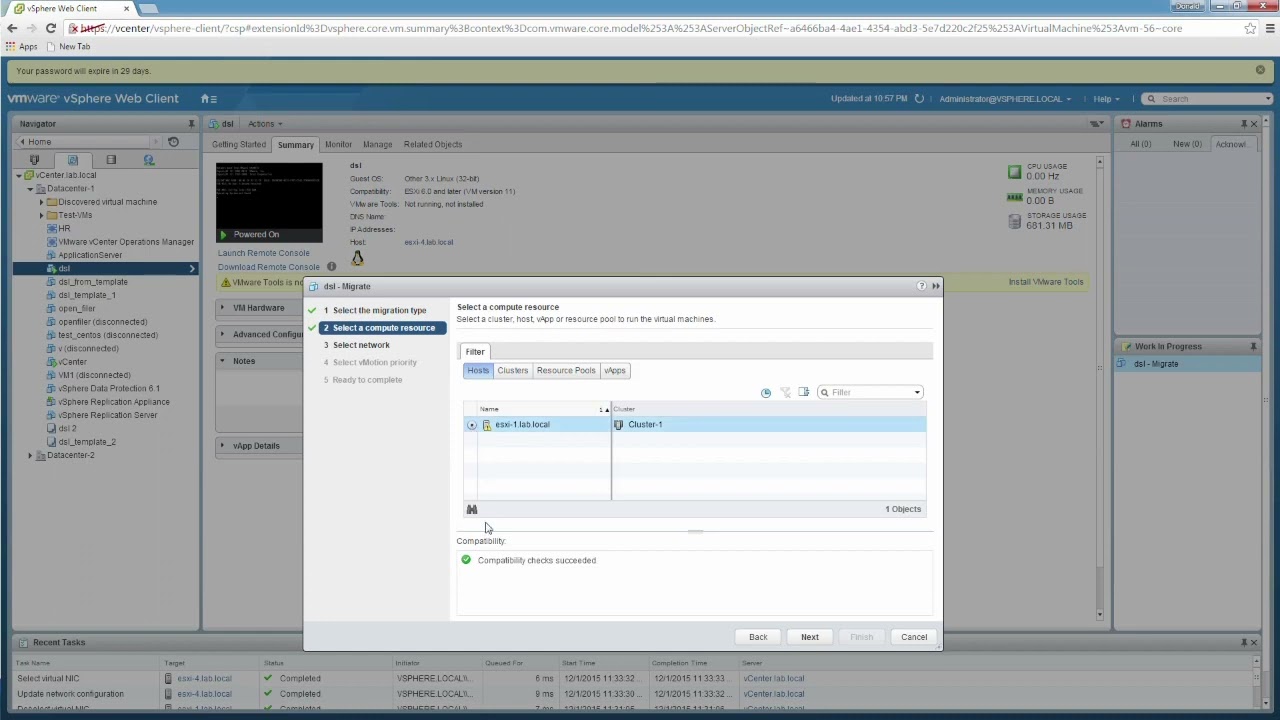
Task: Cancel the Migrate wizard
Action: pos(914,637)
